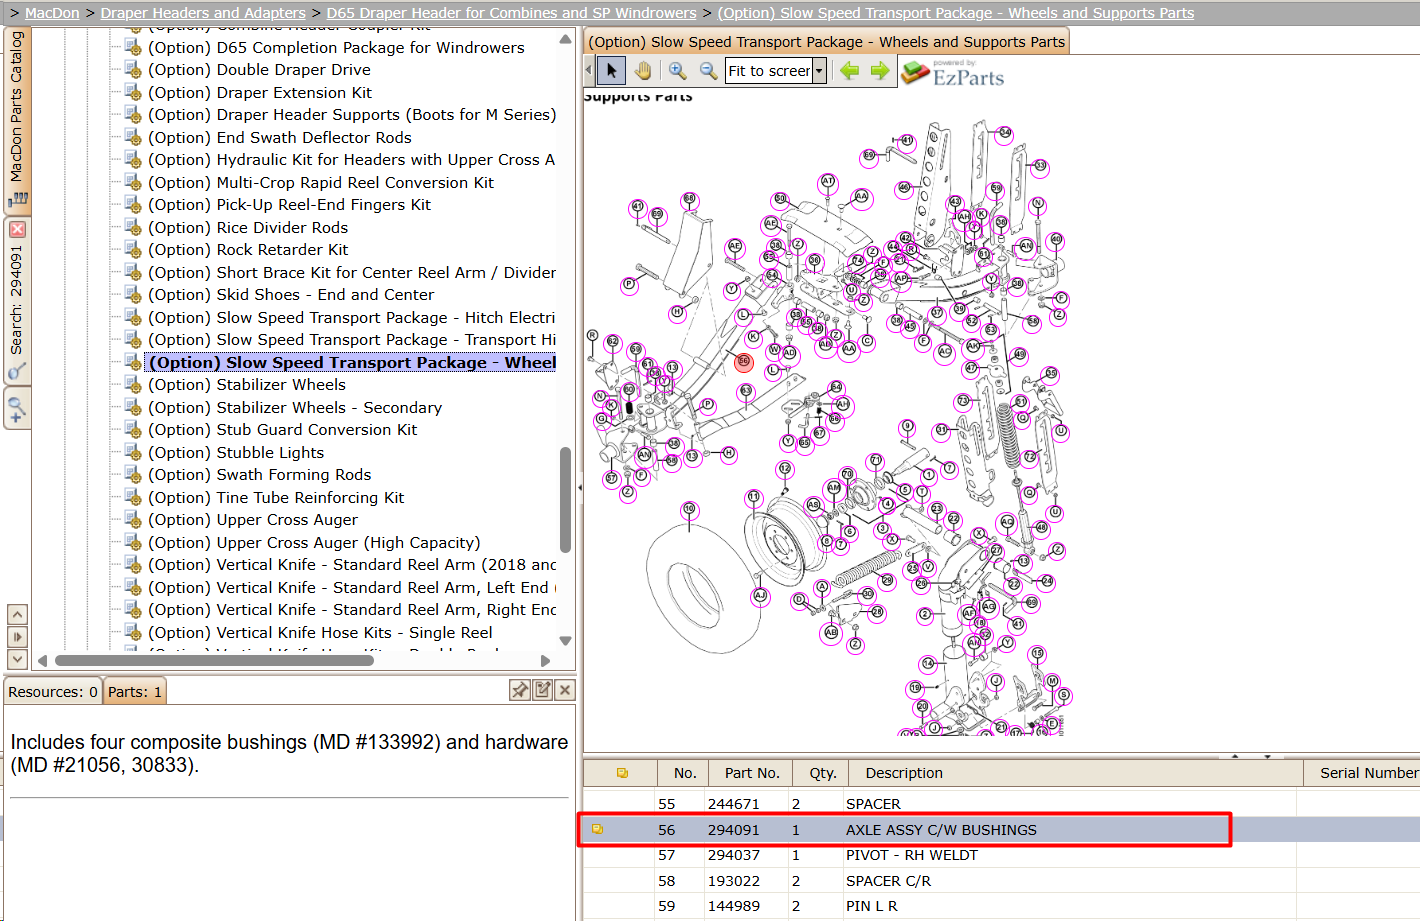This screenshot has width=1420, height=921.
Task: Switch to the Resources: 0 tab
Action: (52, 692)
